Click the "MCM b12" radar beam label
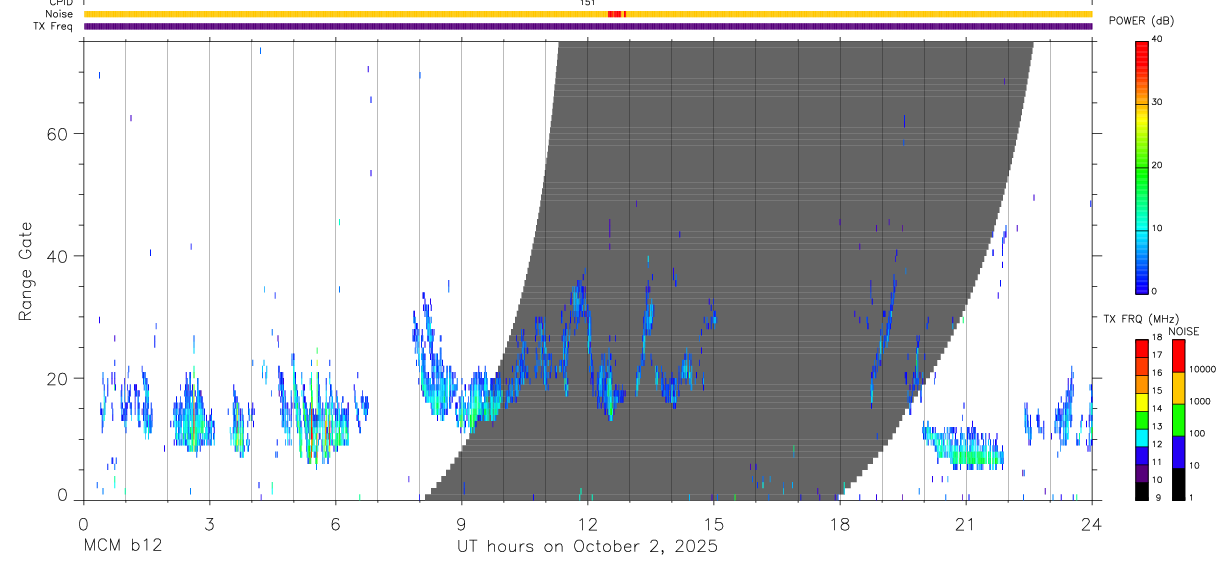Image resolution: width=1228 pixels, height=567 pixels. click(122, 547)
